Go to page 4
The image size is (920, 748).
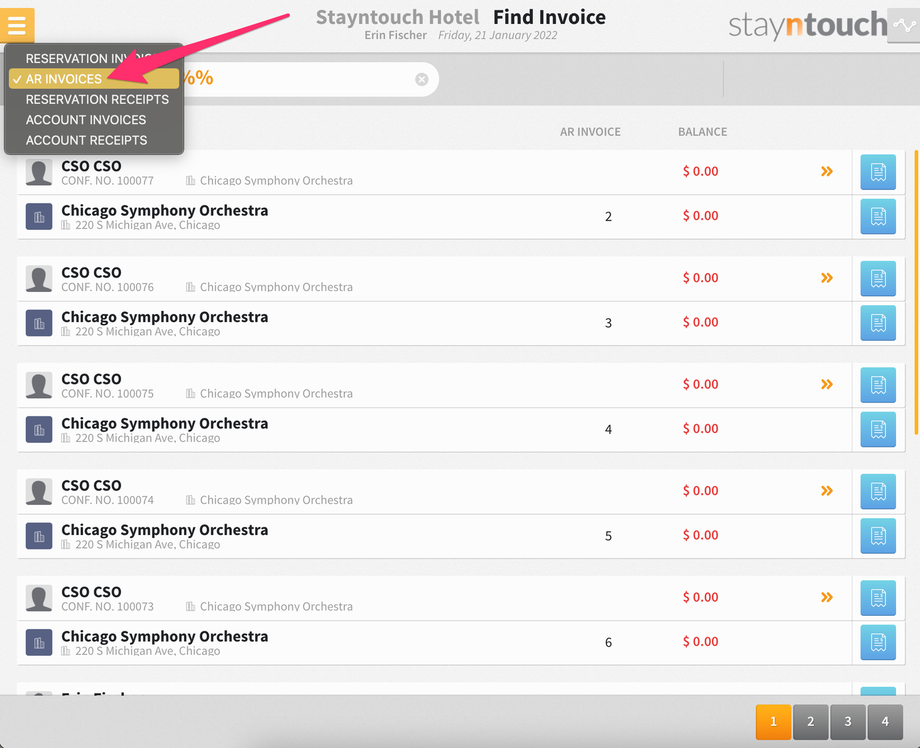(x=885, y=722)
